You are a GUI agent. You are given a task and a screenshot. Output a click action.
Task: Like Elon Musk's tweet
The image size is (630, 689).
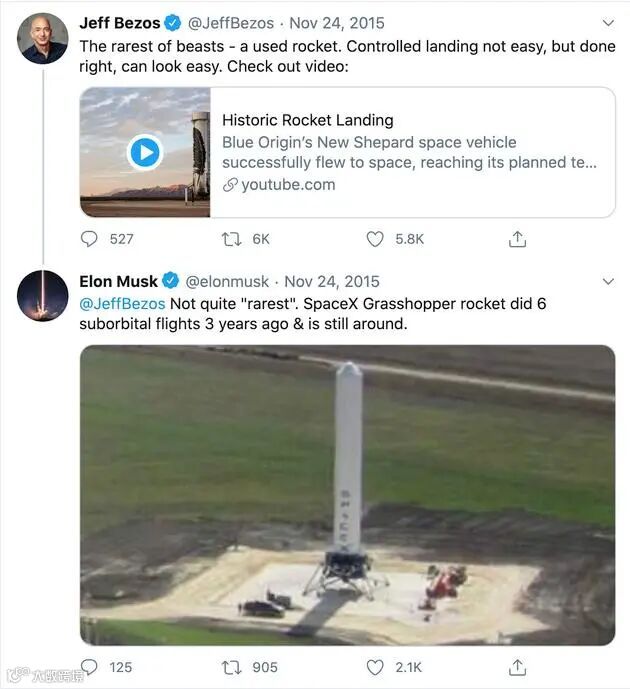[x=375, y=667]
